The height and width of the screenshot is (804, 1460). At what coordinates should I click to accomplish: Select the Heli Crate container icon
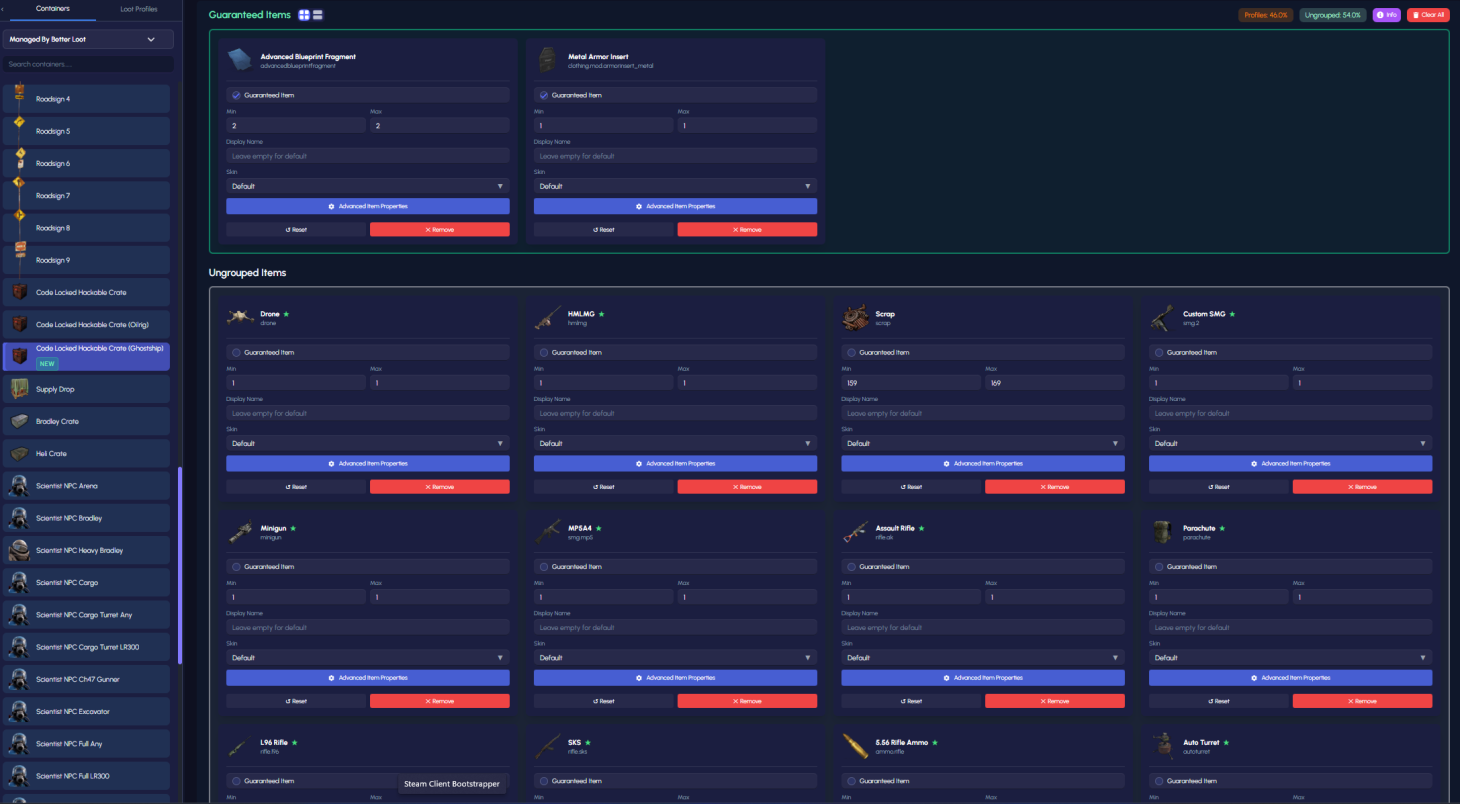[19, 454]
